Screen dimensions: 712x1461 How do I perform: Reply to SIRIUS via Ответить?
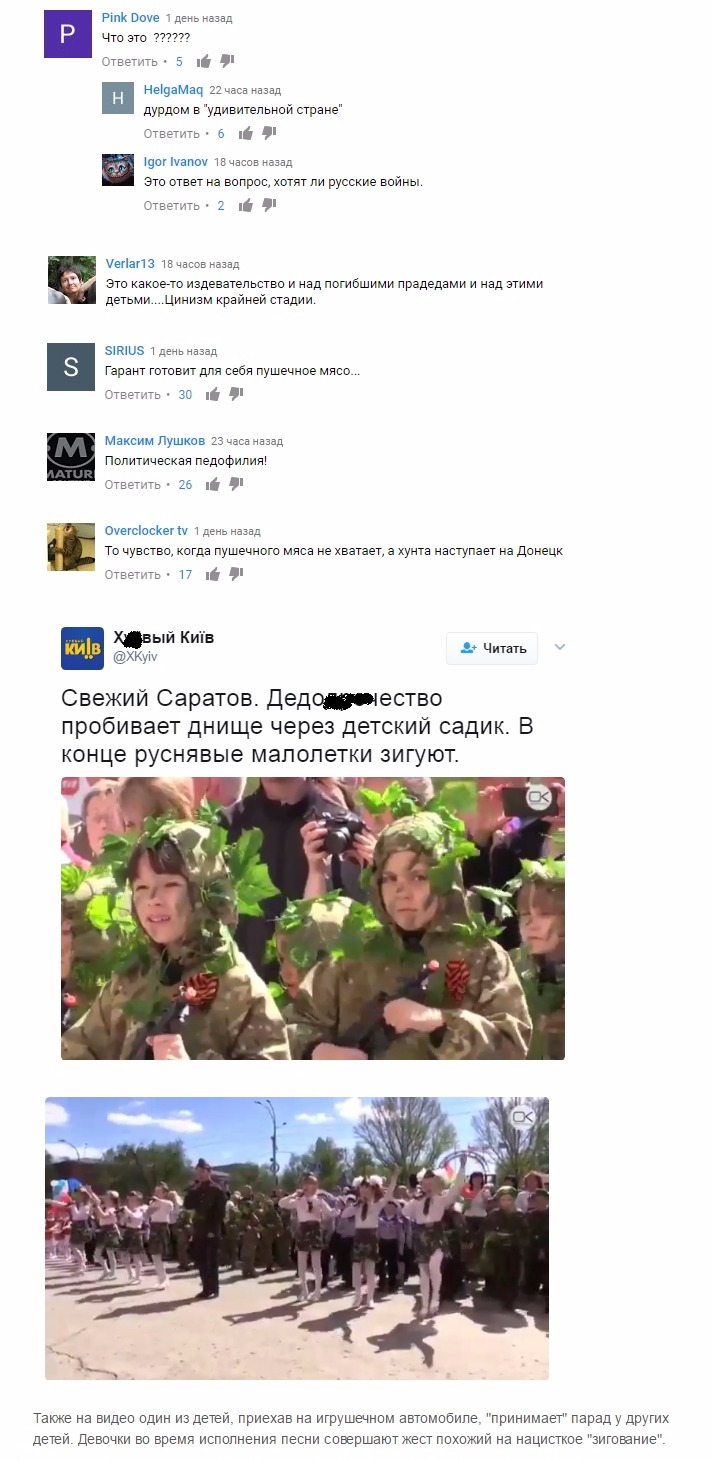[133, 395]
